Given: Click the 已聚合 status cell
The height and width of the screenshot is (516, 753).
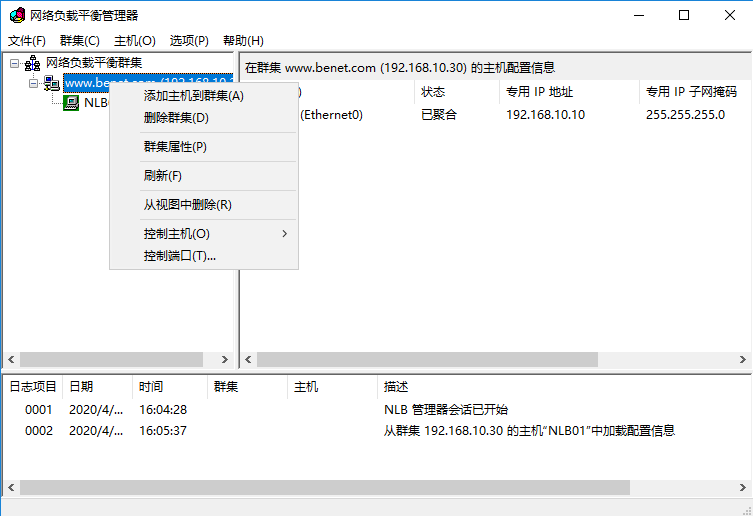Looking at the screenshot, I should 439,115.
